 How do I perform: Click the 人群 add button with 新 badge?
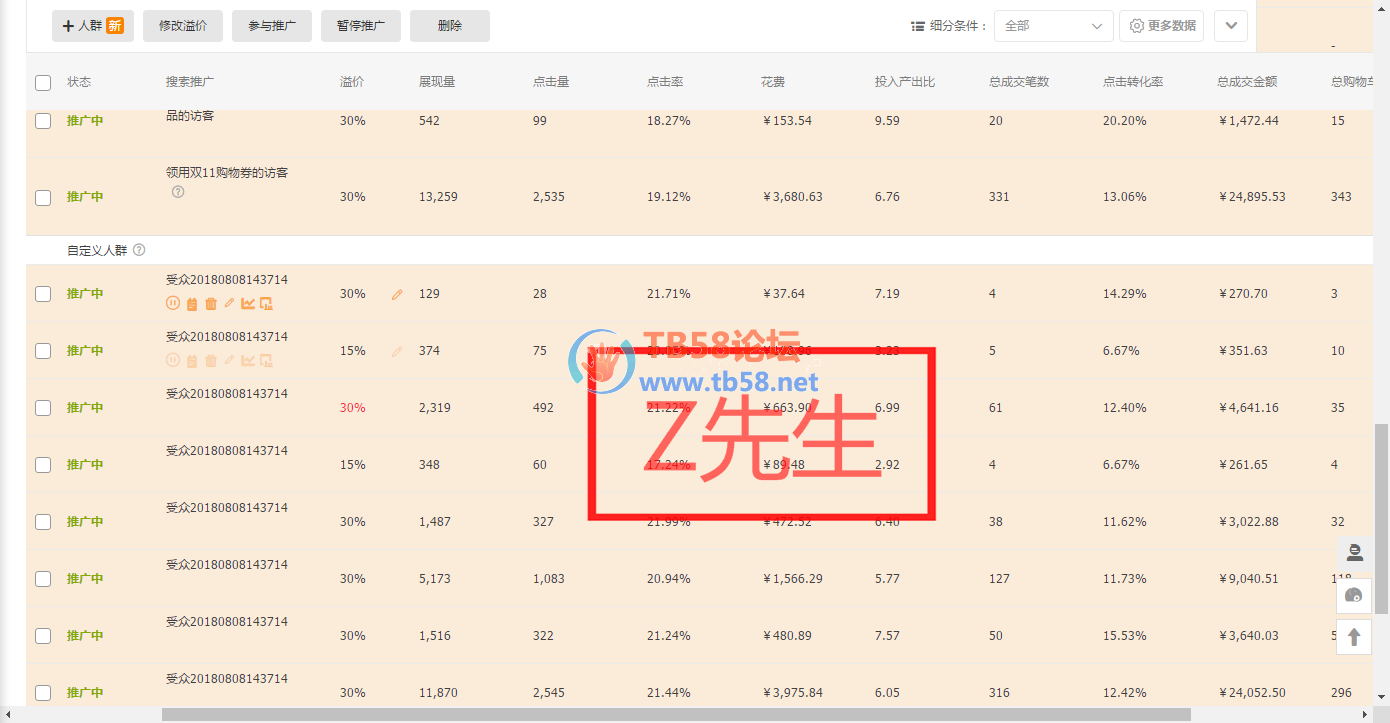(92, 26)
